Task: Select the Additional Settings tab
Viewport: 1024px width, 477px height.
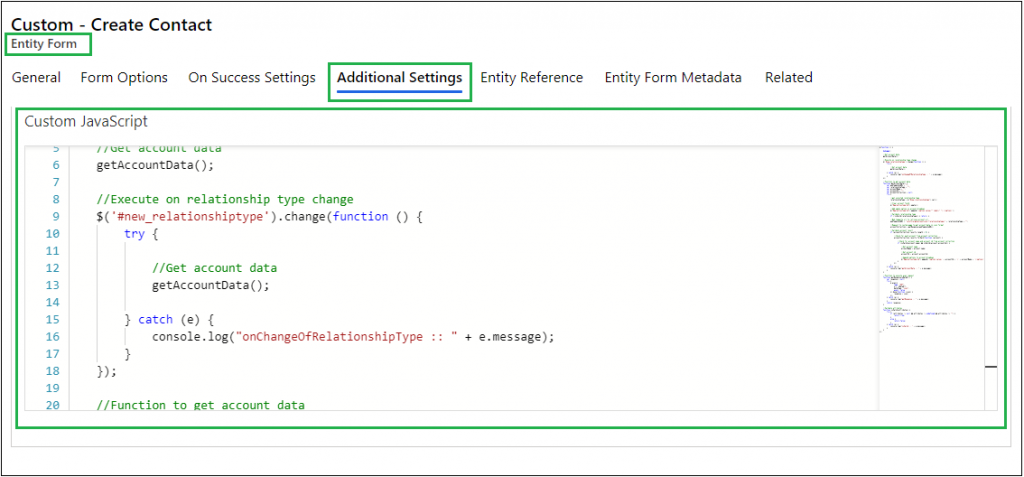Action: click(x=399, y=78)
